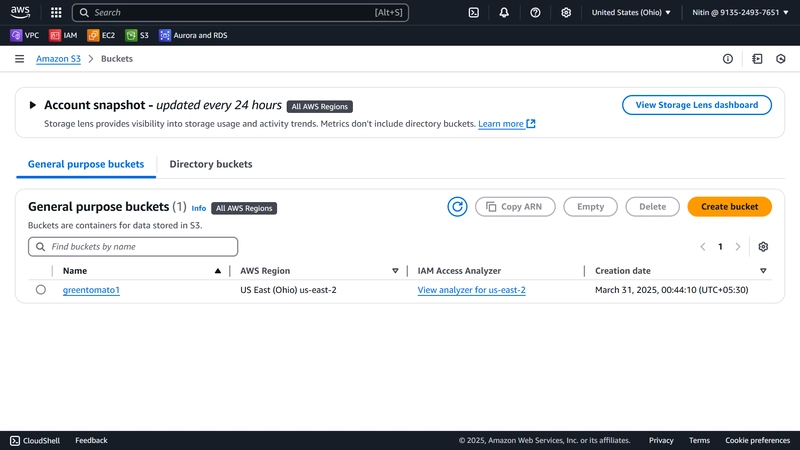800x450 pixels.
Task: Click the Buckets breadcrumb text
Action: (x=117, y=59)
